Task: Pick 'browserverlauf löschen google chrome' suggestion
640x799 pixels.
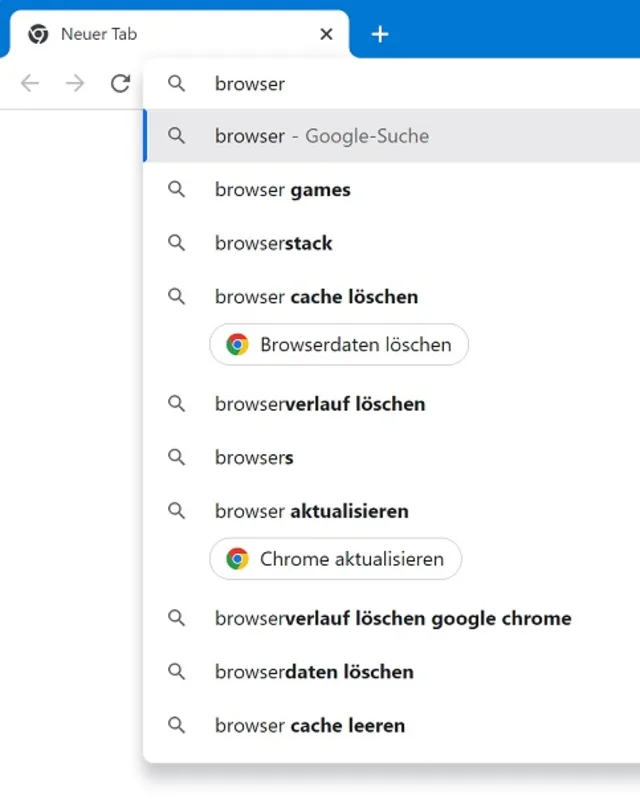Action: 393,618
